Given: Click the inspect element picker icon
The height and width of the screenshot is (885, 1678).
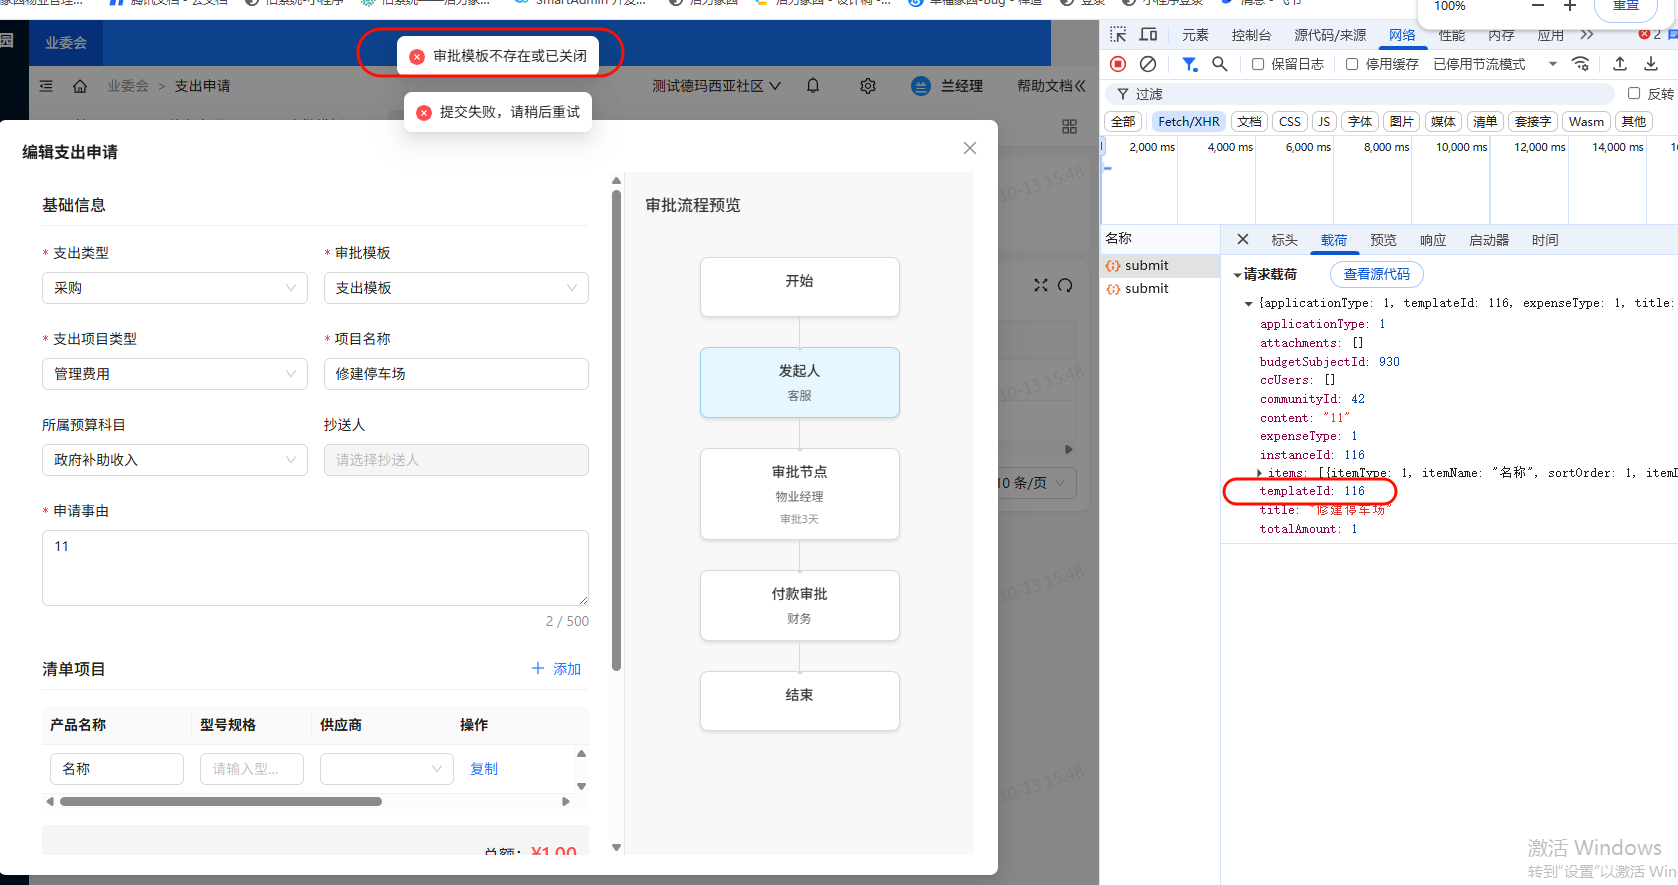Looking at the screenshot, I should pos(1118,35).
